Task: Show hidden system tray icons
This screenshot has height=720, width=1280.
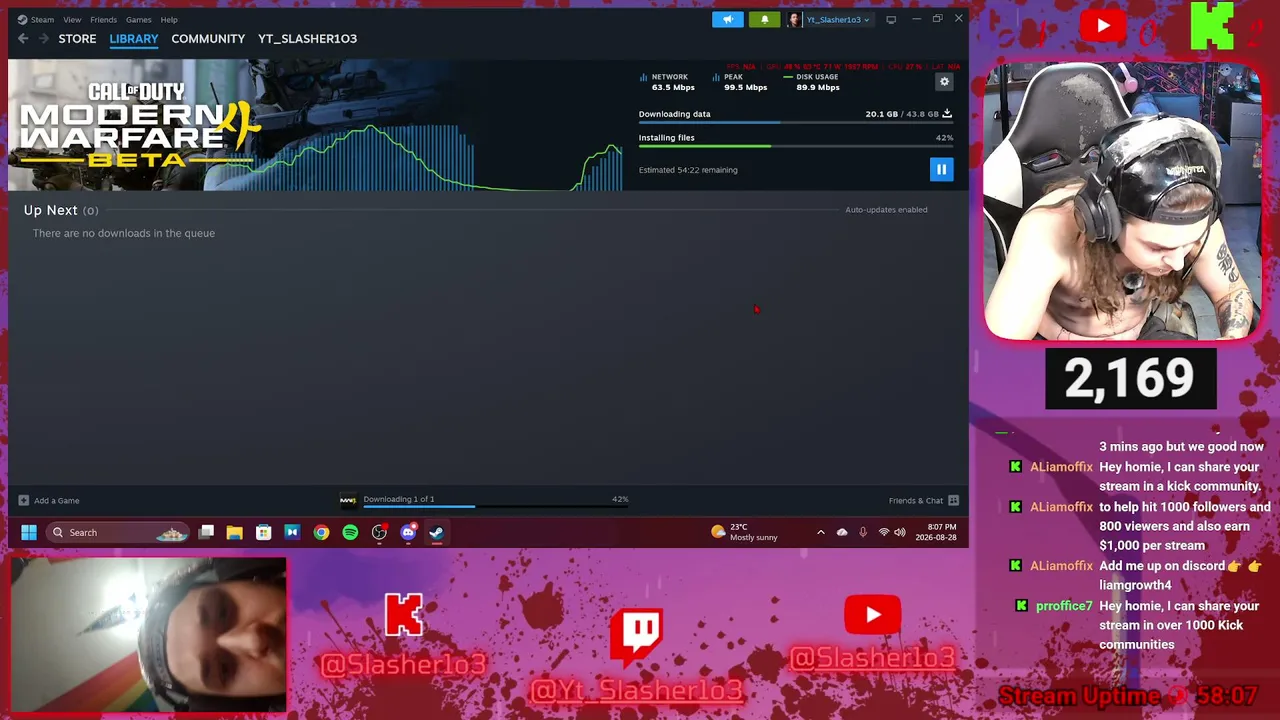Action: [821, 532]
